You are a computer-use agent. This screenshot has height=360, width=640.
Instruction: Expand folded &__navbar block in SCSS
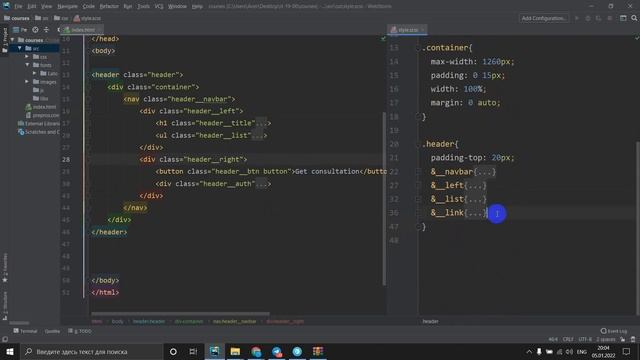(484, 171)
